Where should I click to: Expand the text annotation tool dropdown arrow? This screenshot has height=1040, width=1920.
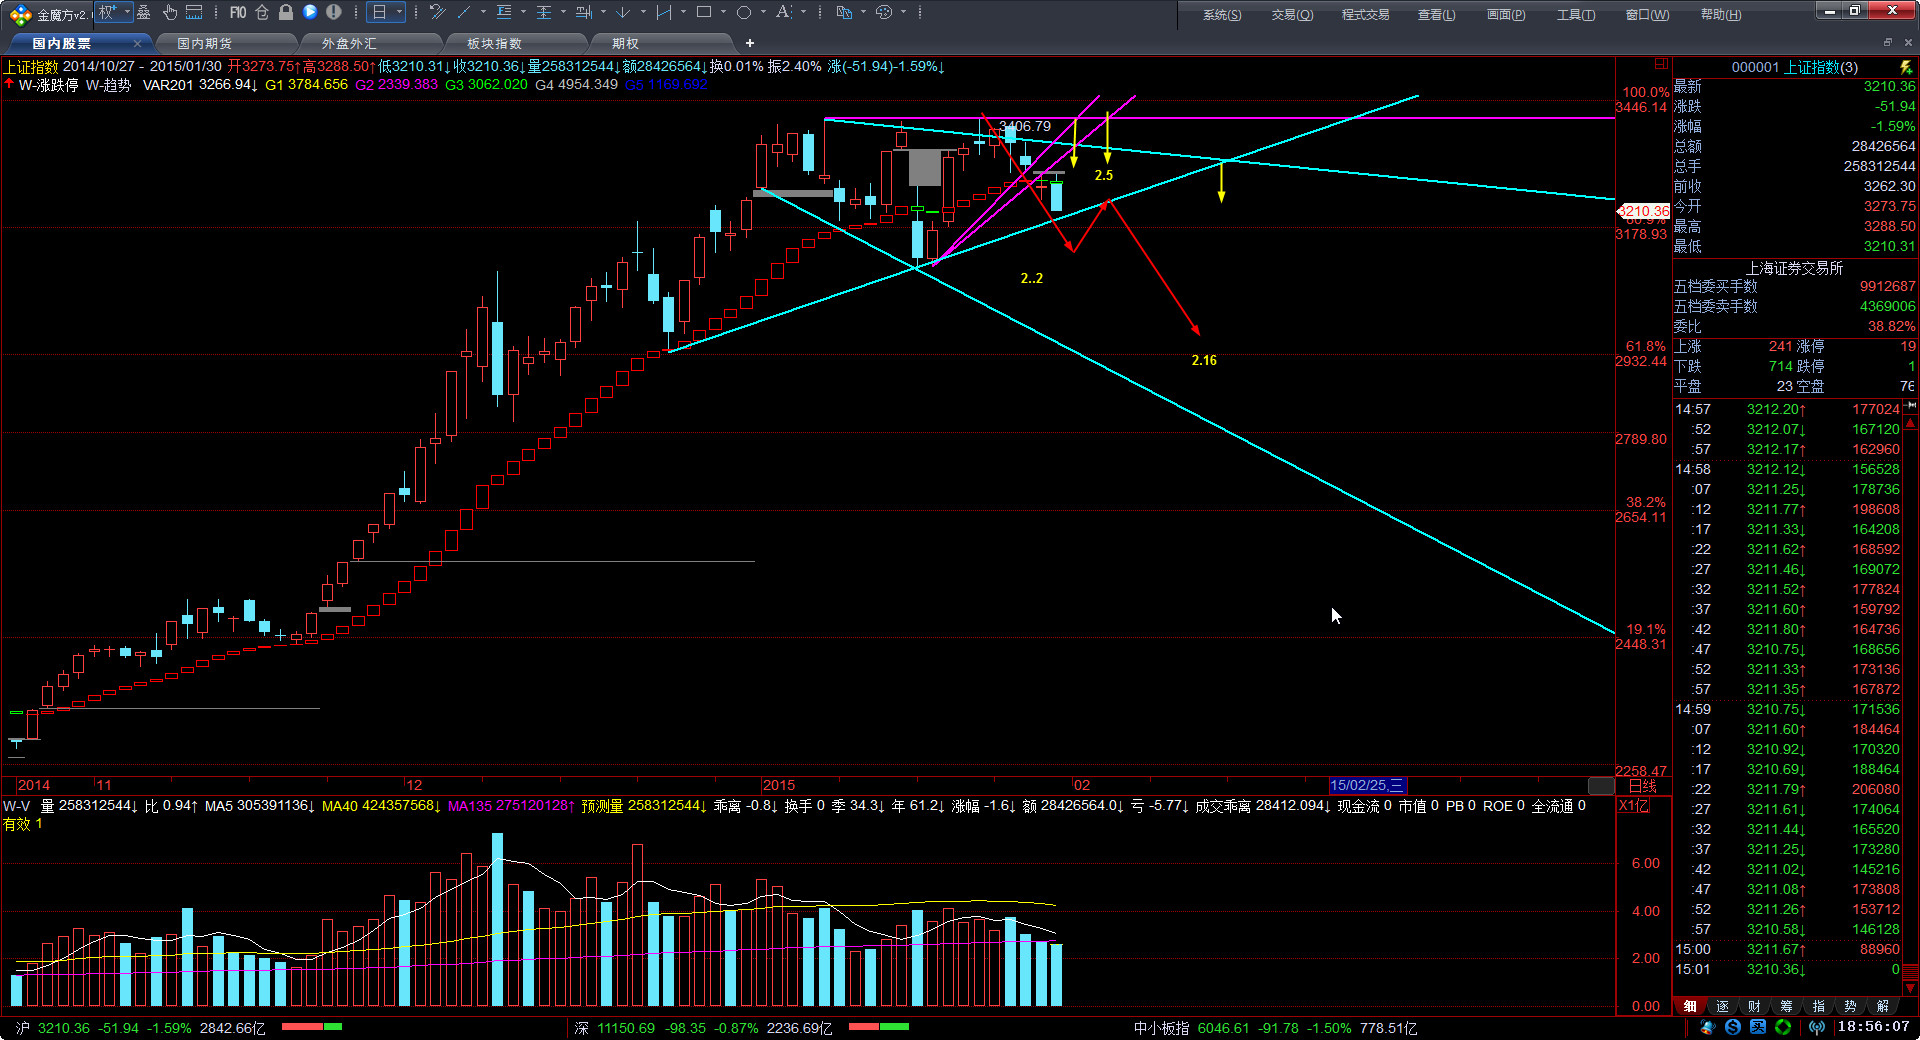coord(803,12)
